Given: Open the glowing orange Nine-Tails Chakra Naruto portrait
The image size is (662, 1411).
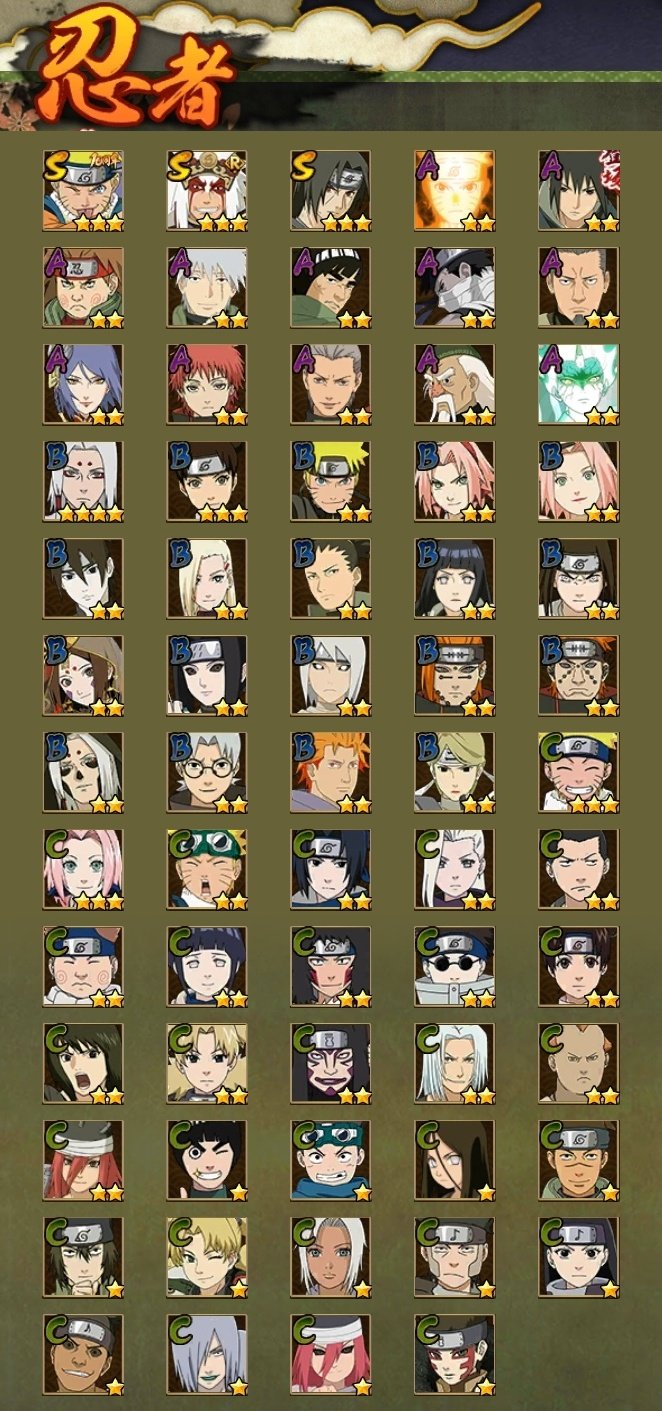Looking at the screenshot, I should pos(454,190).
